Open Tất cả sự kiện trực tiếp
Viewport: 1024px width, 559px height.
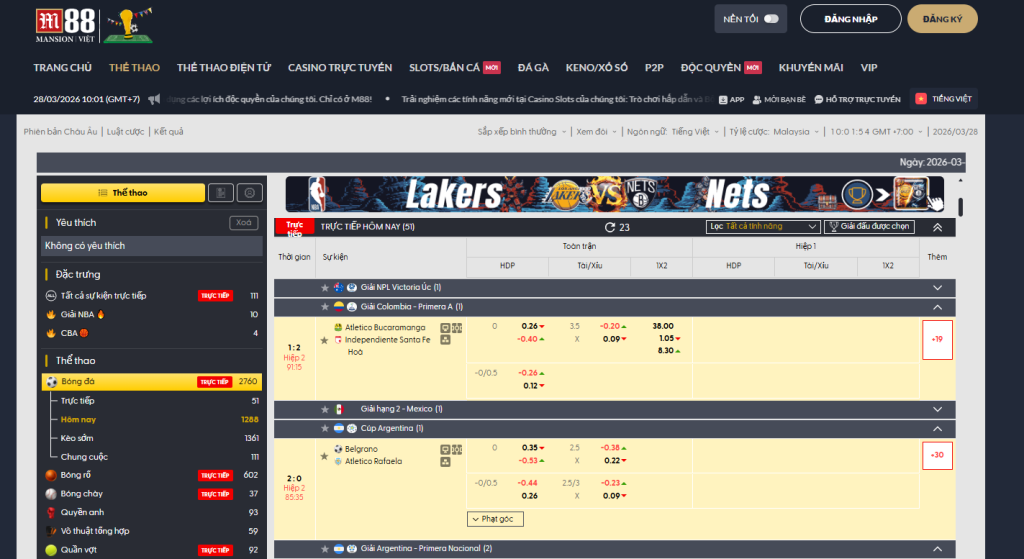[x=152, y=296]
